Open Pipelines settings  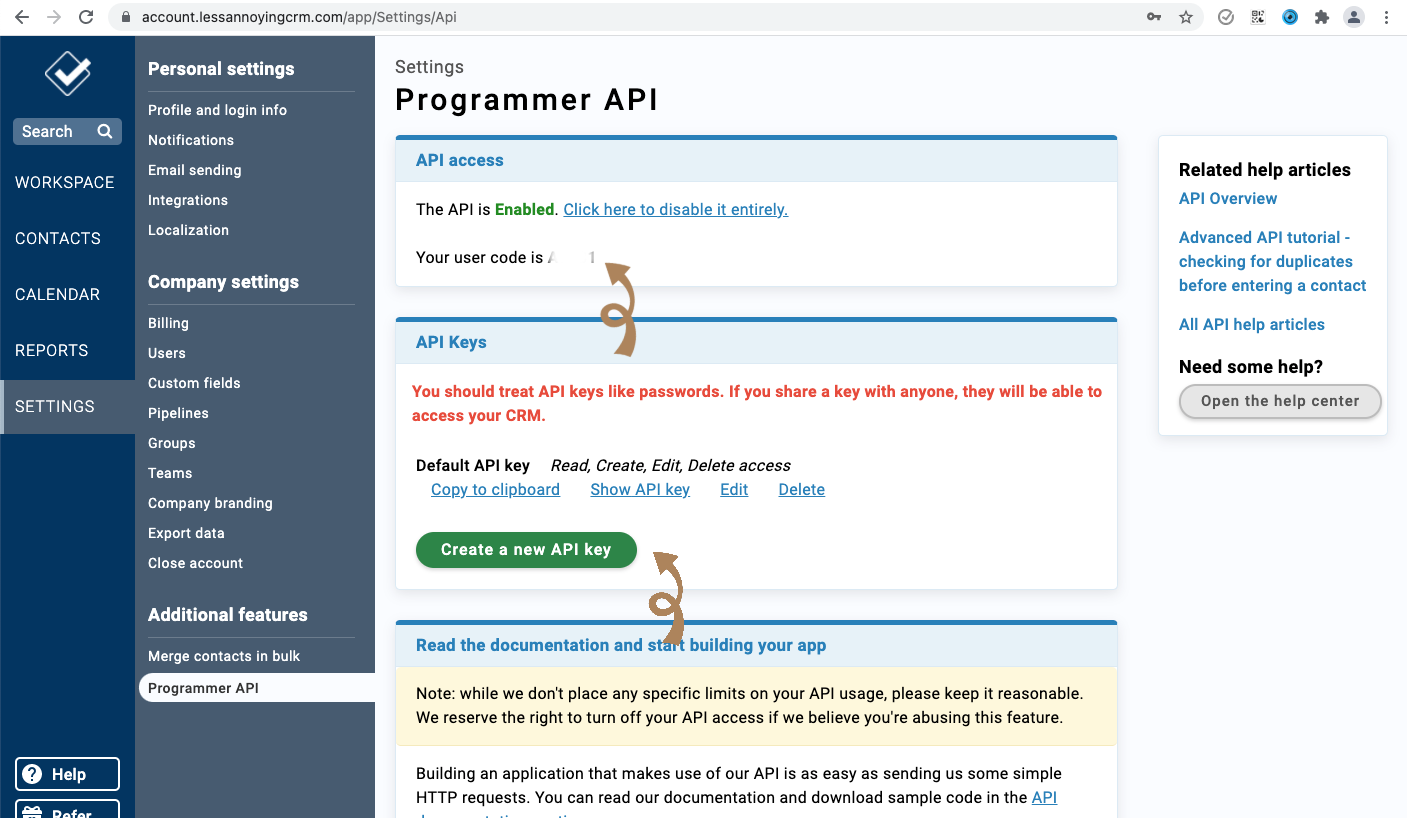click(x=178, y=413)
